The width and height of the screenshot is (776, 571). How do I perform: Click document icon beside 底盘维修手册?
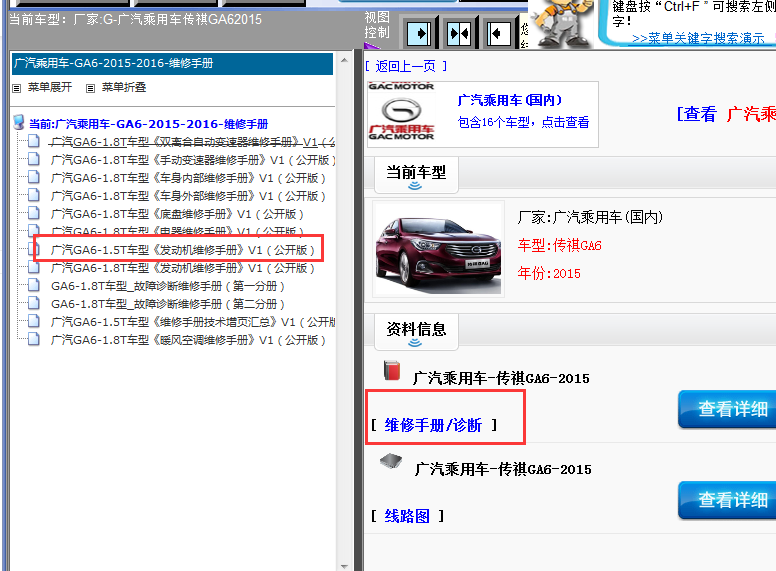(34, 213)
